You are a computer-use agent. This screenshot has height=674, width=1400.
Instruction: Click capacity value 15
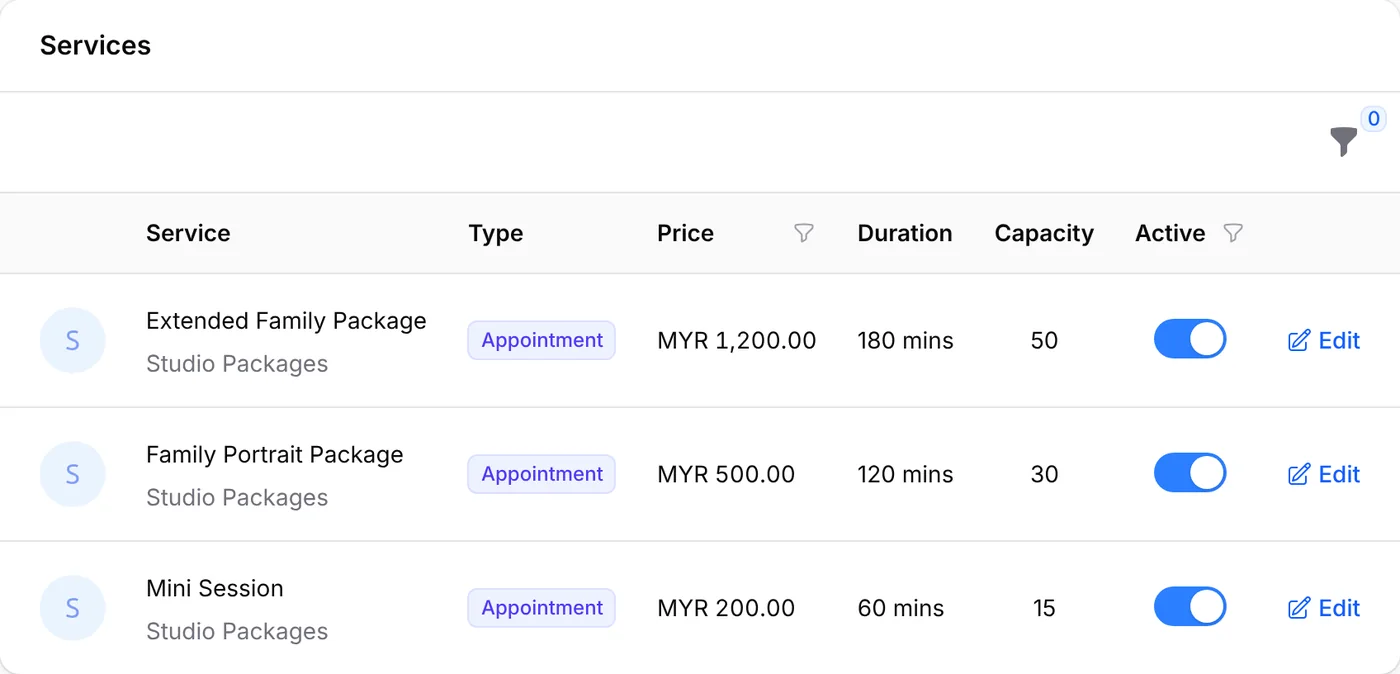(1044, 609)
